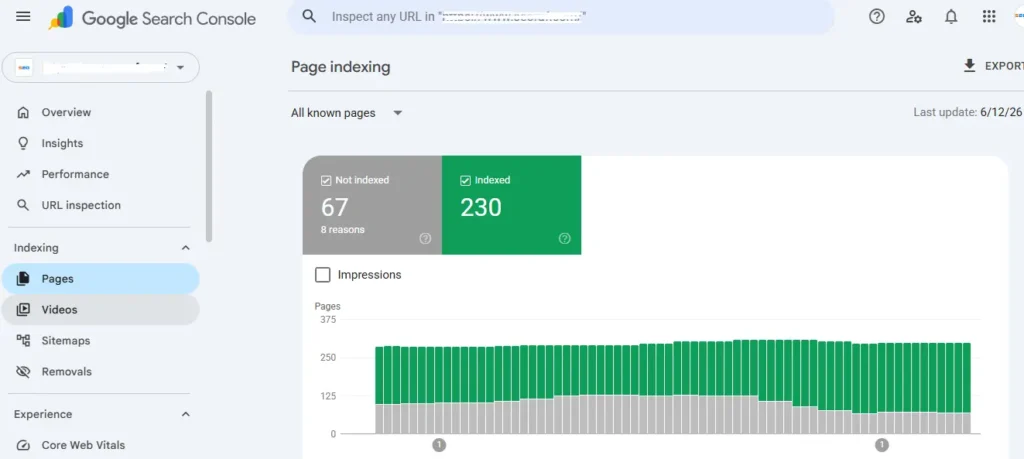Collapse the Experience section

coord(185,415)
